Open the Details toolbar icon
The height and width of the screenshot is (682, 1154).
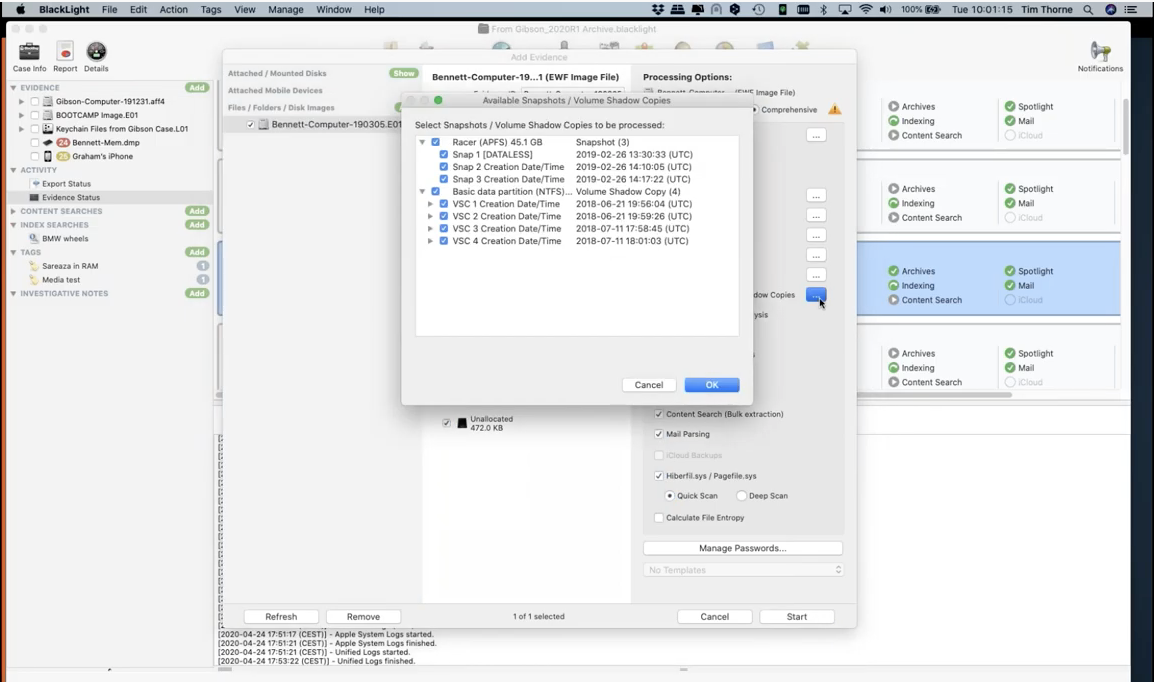click(96, 51)
